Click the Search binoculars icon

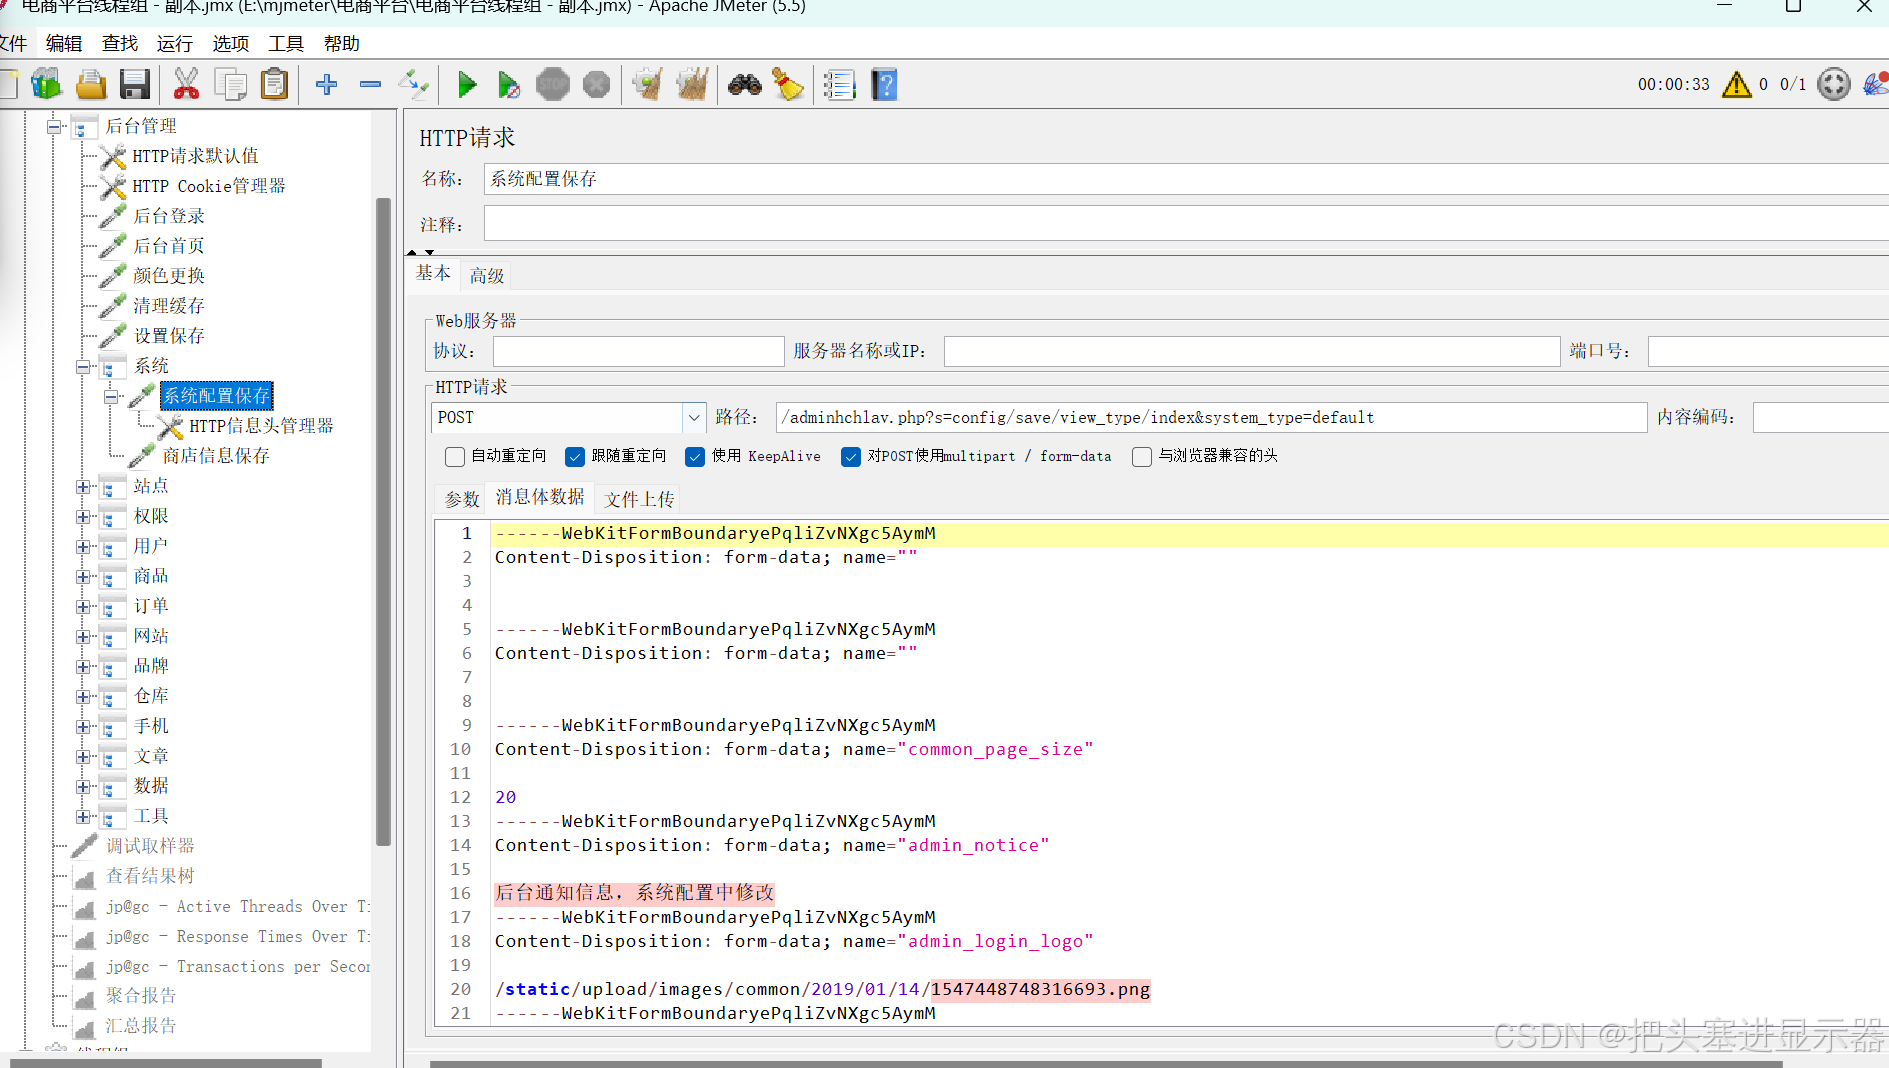click(744, 85)
